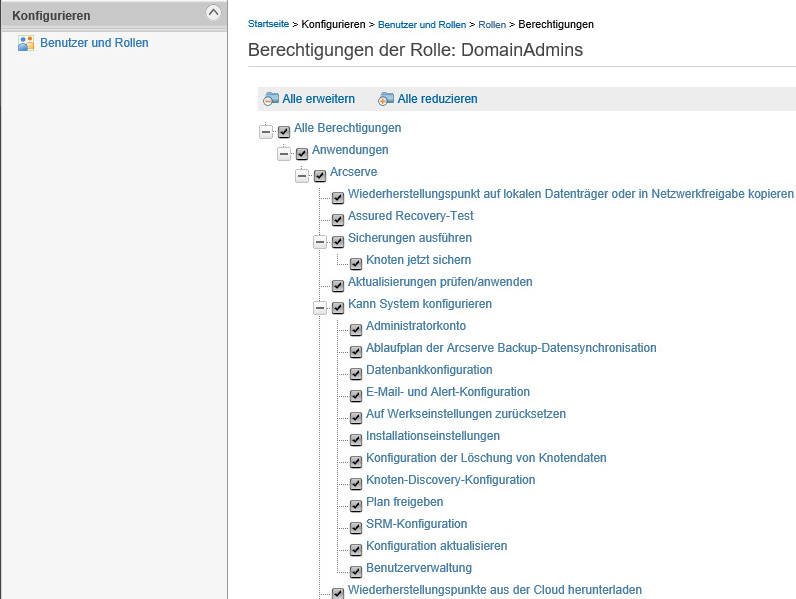This screenshot has width=796, height=599.
Task: Toggle the Benutzerverwaltung checkbox
Action: [x=356, y=572]
